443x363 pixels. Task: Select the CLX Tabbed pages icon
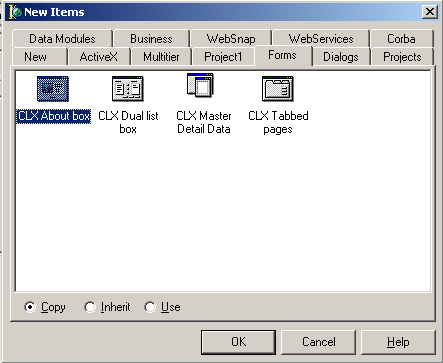click(278, 89)
